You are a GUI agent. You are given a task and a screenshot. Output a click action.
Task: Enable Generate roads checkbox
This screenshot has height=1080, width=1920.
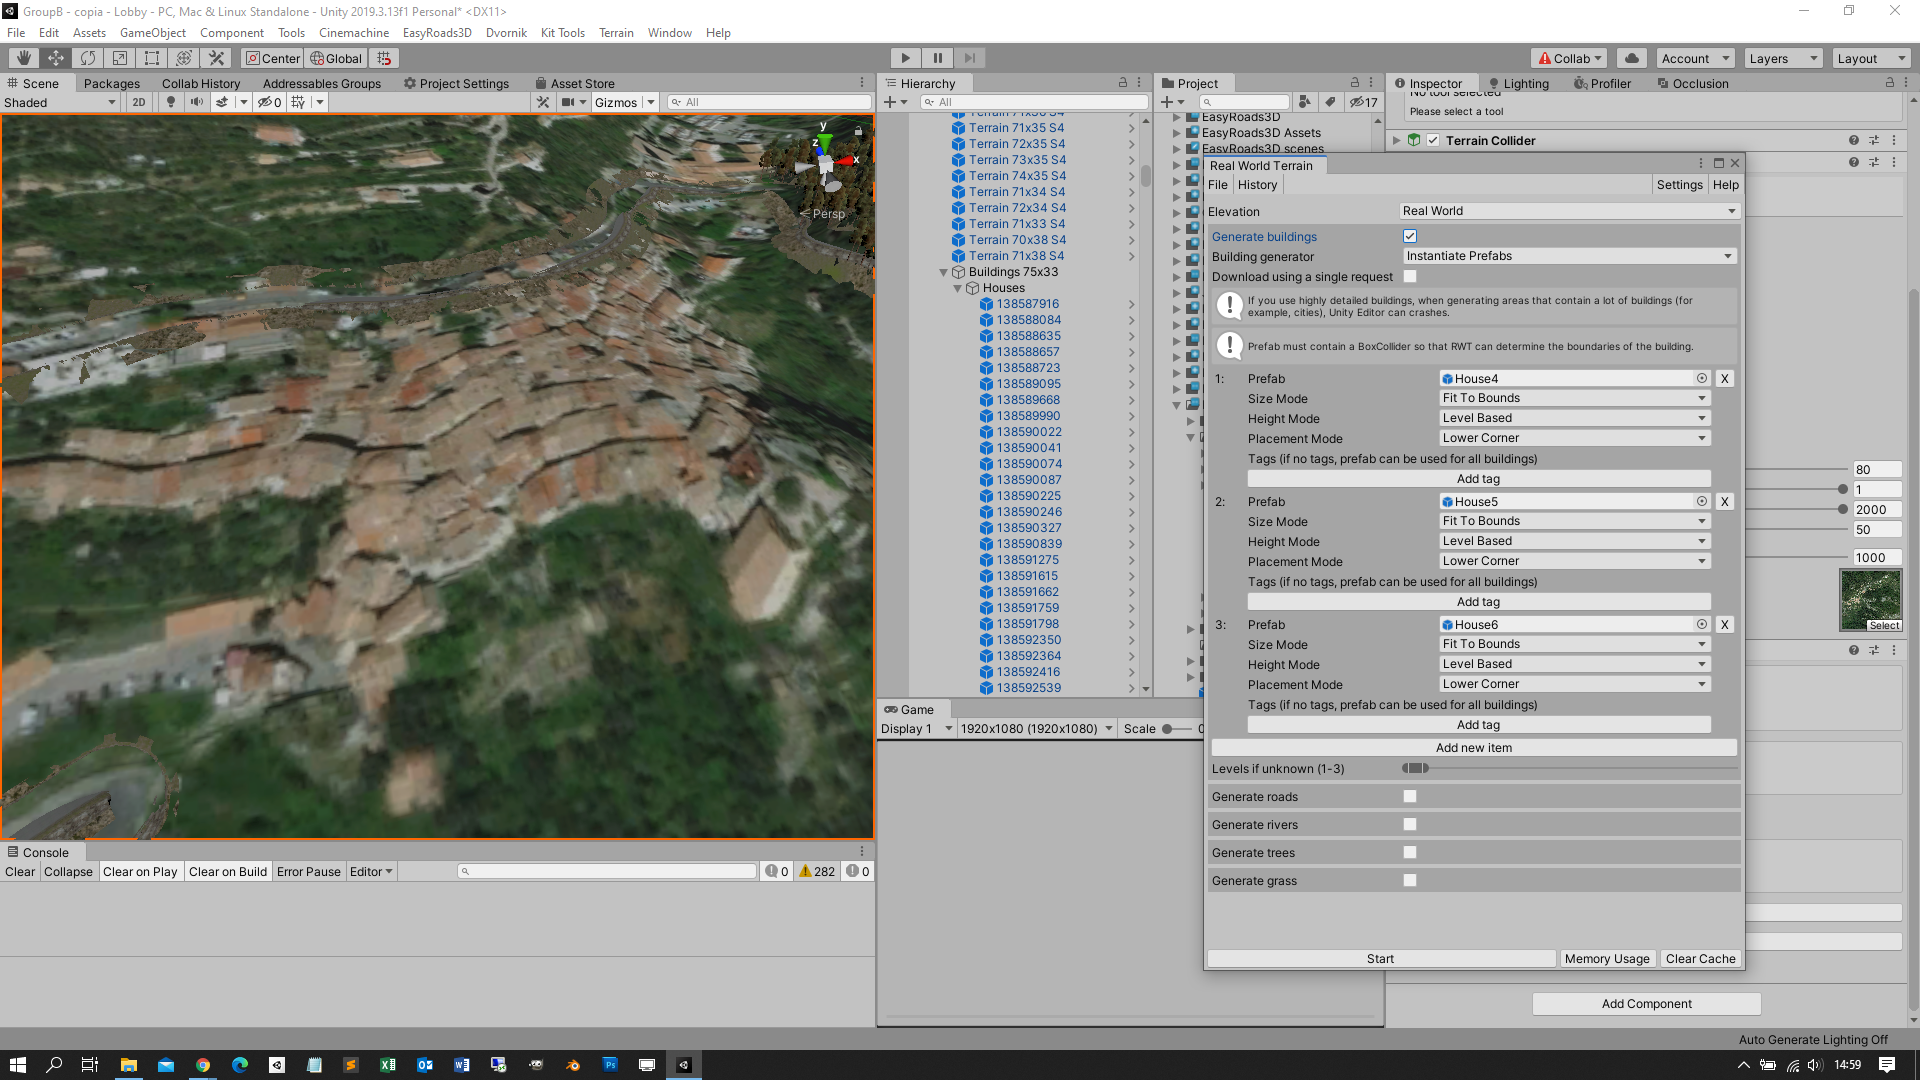pos(1410,797)
